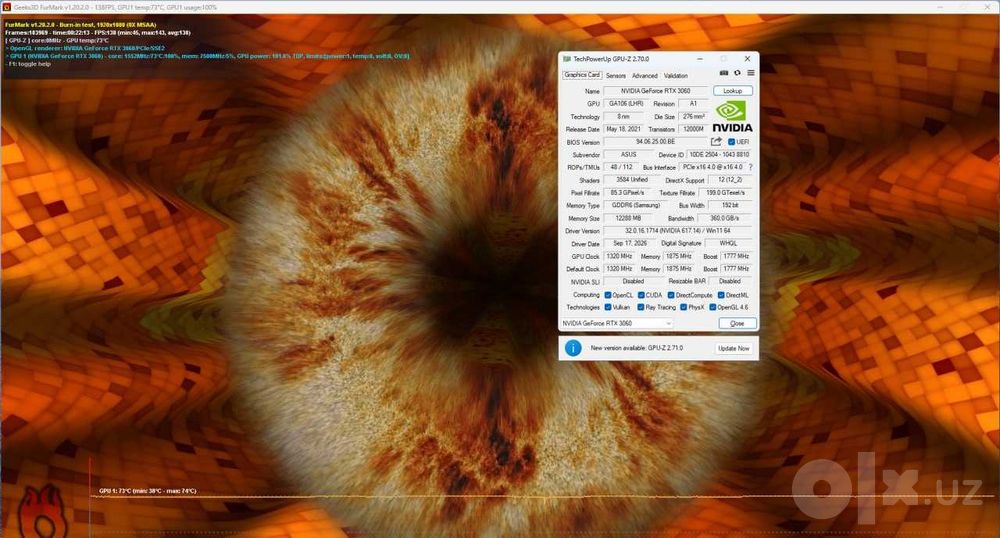
Task: Click the FurMark flame logo
Action: click(x=41, y=510)
